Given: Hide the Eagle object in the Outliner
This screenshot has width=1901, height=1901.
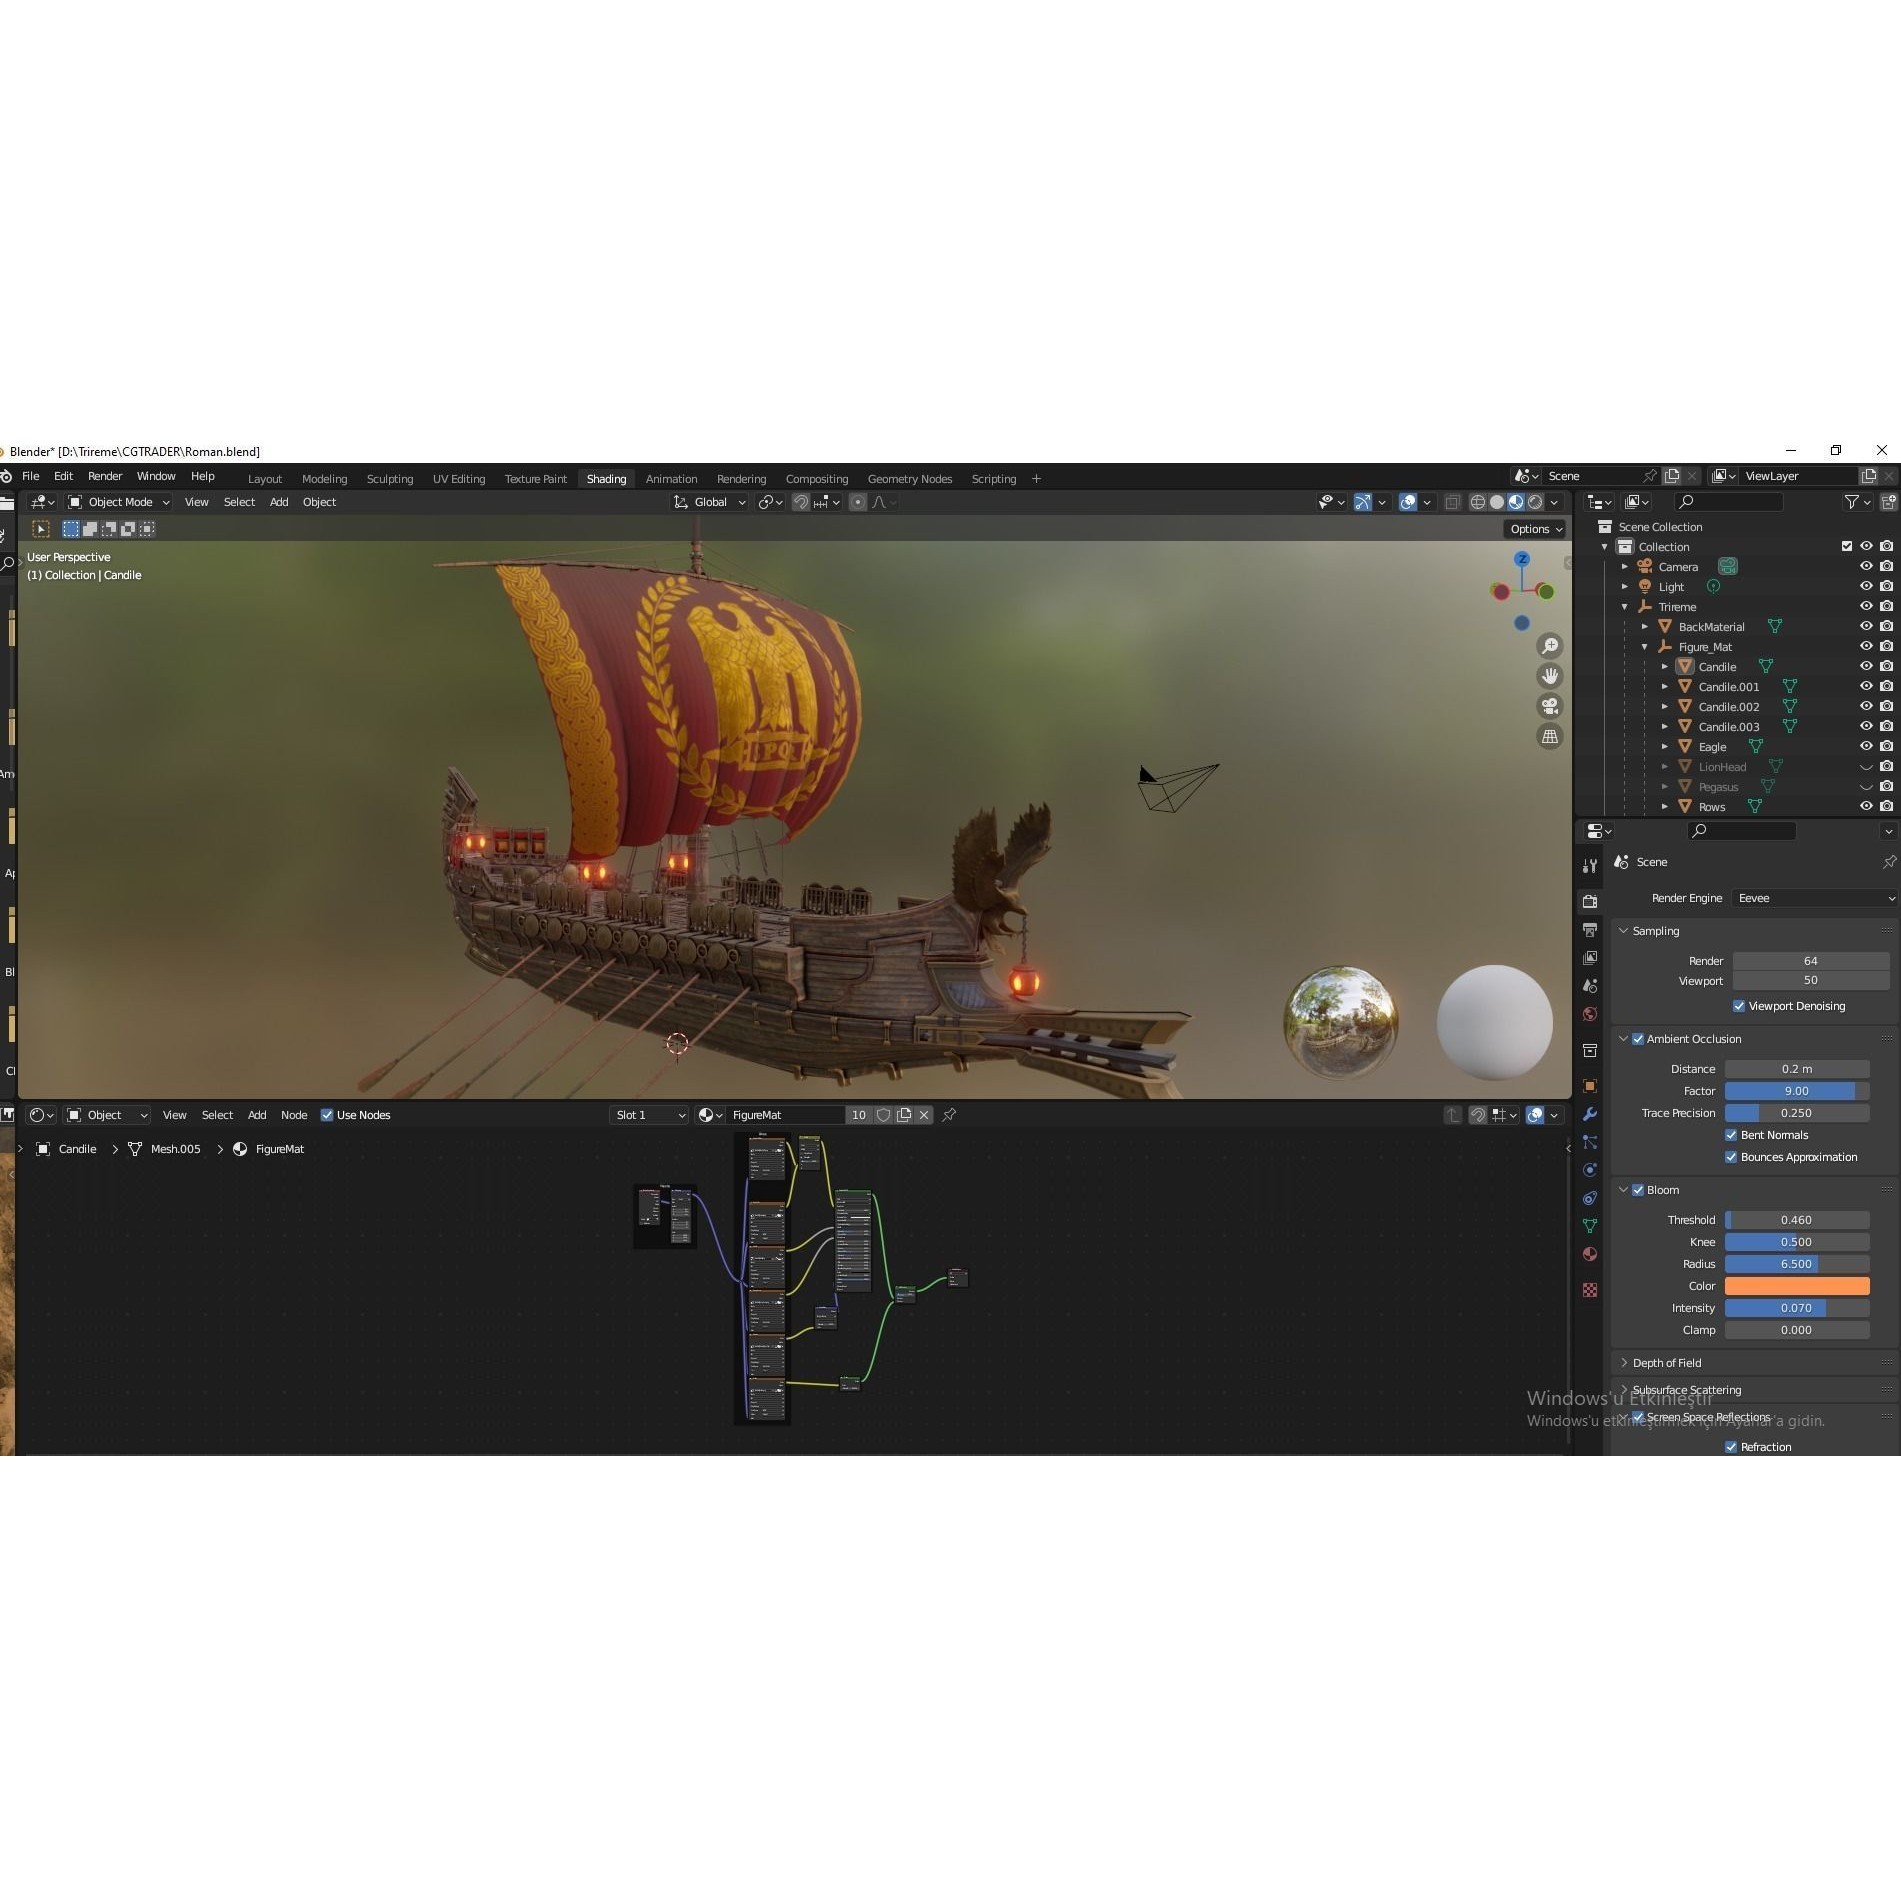Looking at the screenshot, I should pyautogui.click(x=1866, y=746).
